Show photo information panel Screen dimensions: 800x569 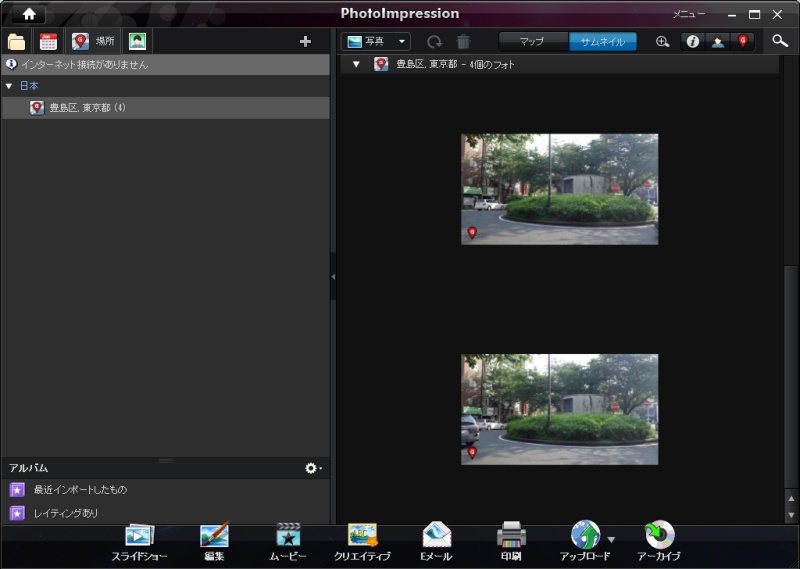tap(692, 41)
